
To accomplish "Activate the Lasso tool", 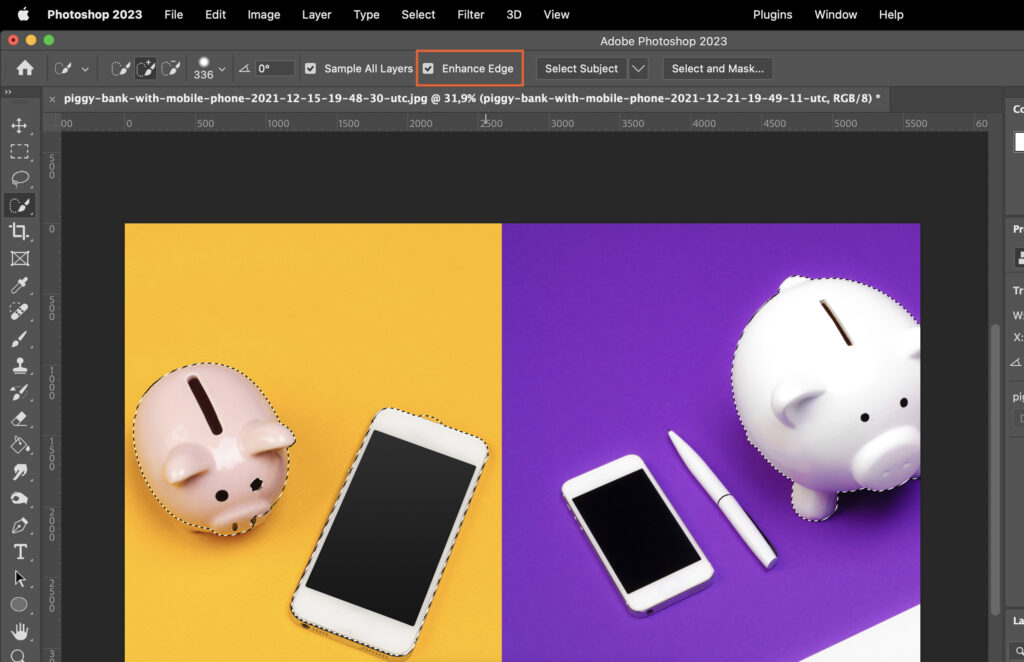I will tap(21, 178).
